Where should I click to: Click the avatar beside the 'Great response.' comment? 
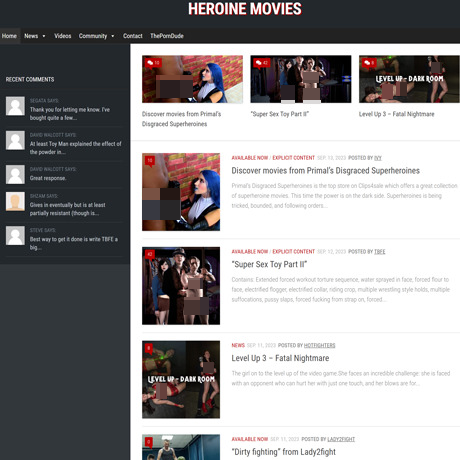(x=15, y=174)
